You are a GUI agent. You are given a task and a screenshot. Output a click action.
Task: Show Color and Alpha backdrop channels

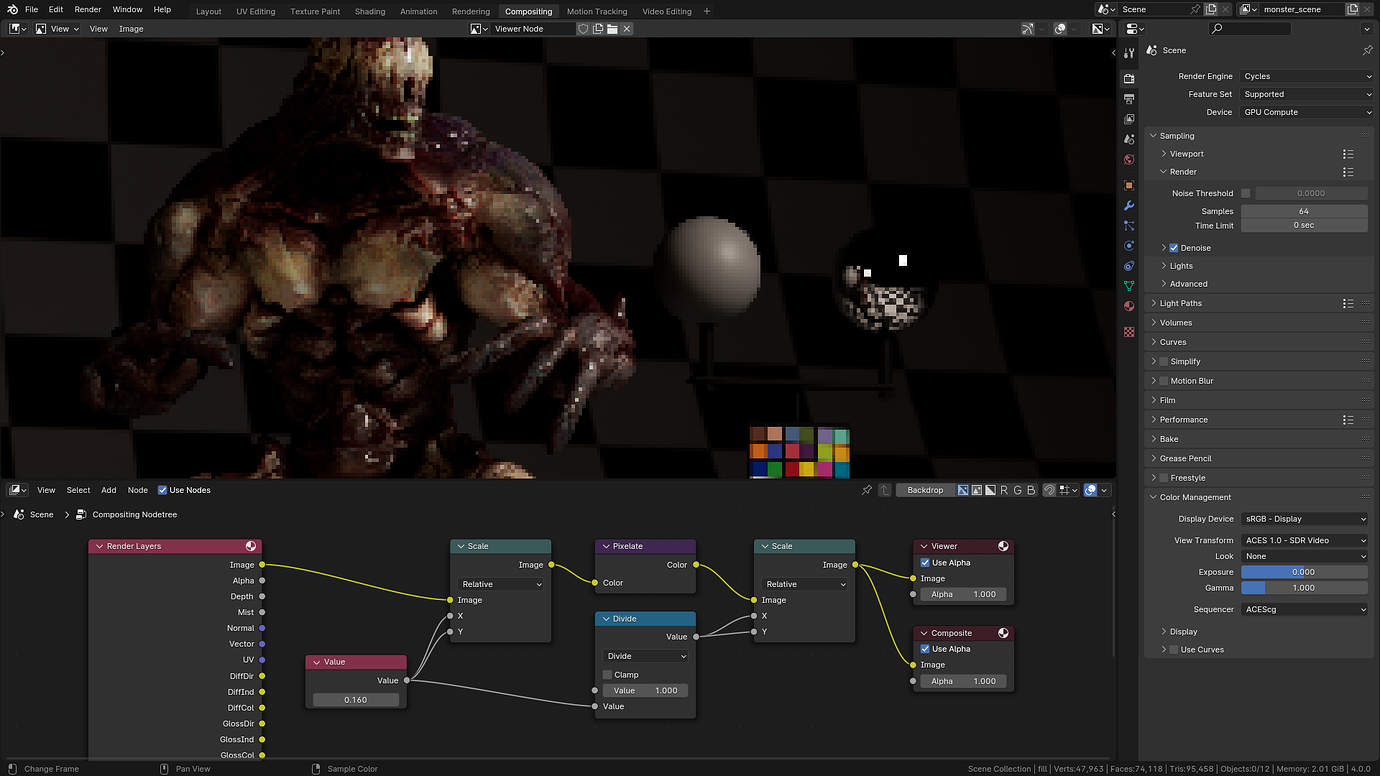coord(963,490)
